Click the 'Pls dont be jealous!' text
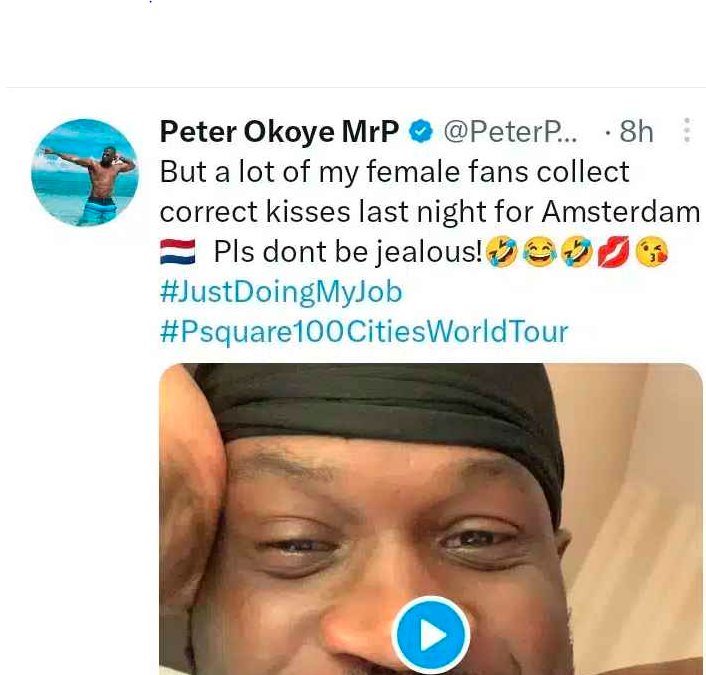This screenshot has width=706, height=675. pyautogui.click(x=348, y=252)
